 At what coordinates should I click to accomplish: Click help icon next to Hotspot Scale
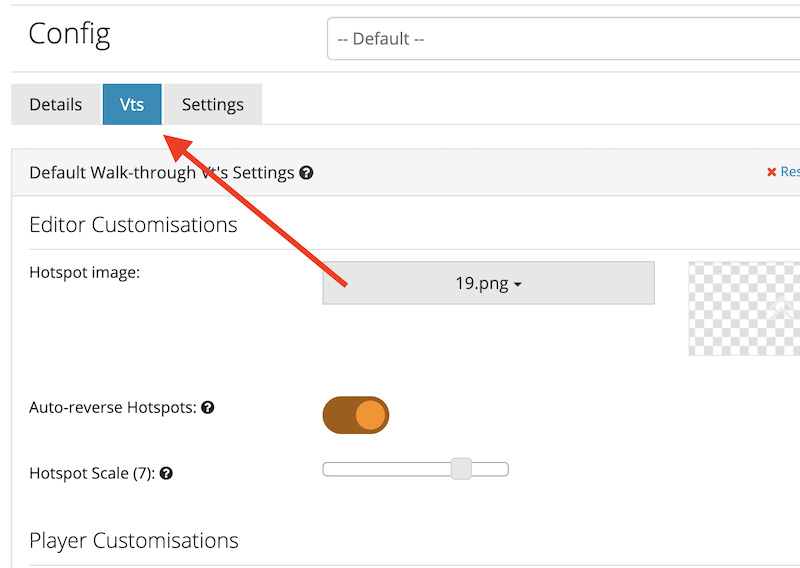click(166, 473)
